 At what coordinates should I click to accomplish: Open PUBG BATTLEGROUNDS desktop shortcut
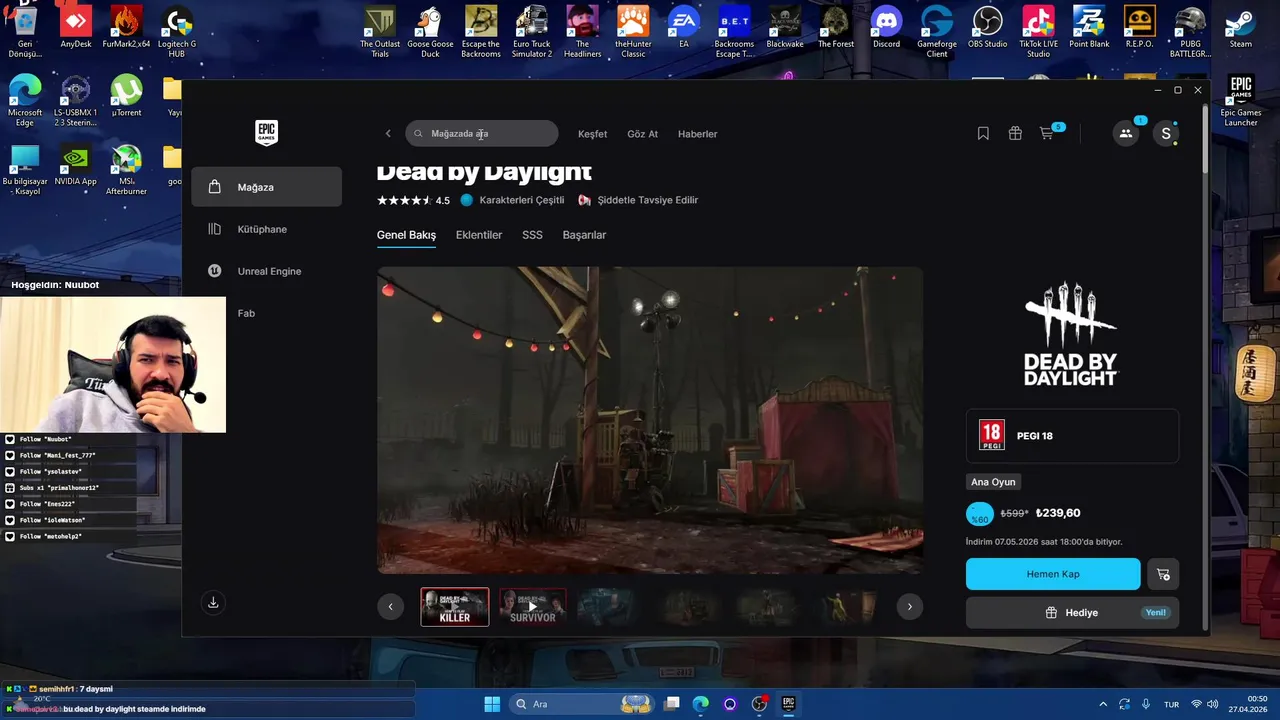click(x=1190, y=32)
